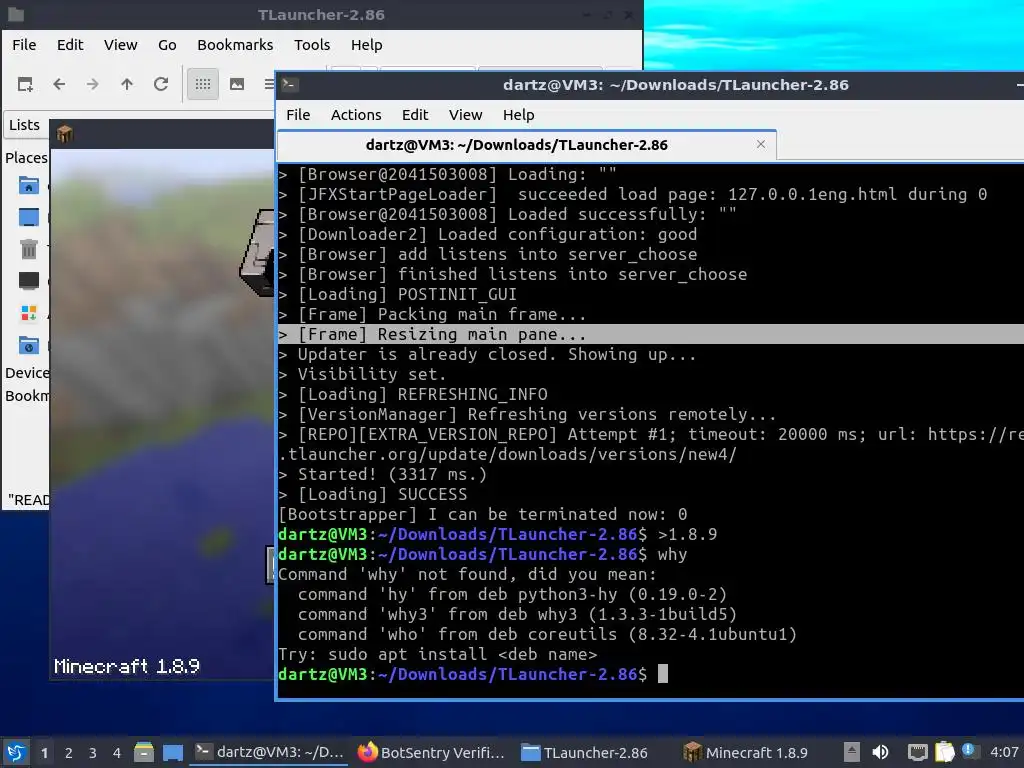
Task: Click highlighted line 'Resizing main pane...'
Action: point(651,334)
